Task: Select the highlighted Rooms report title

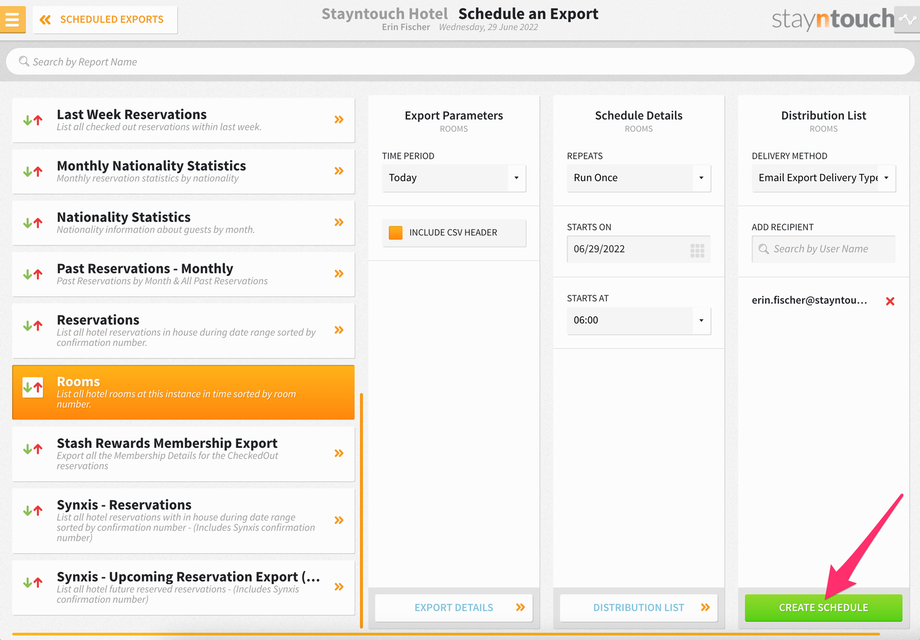Action: click(x=78, y=381)
